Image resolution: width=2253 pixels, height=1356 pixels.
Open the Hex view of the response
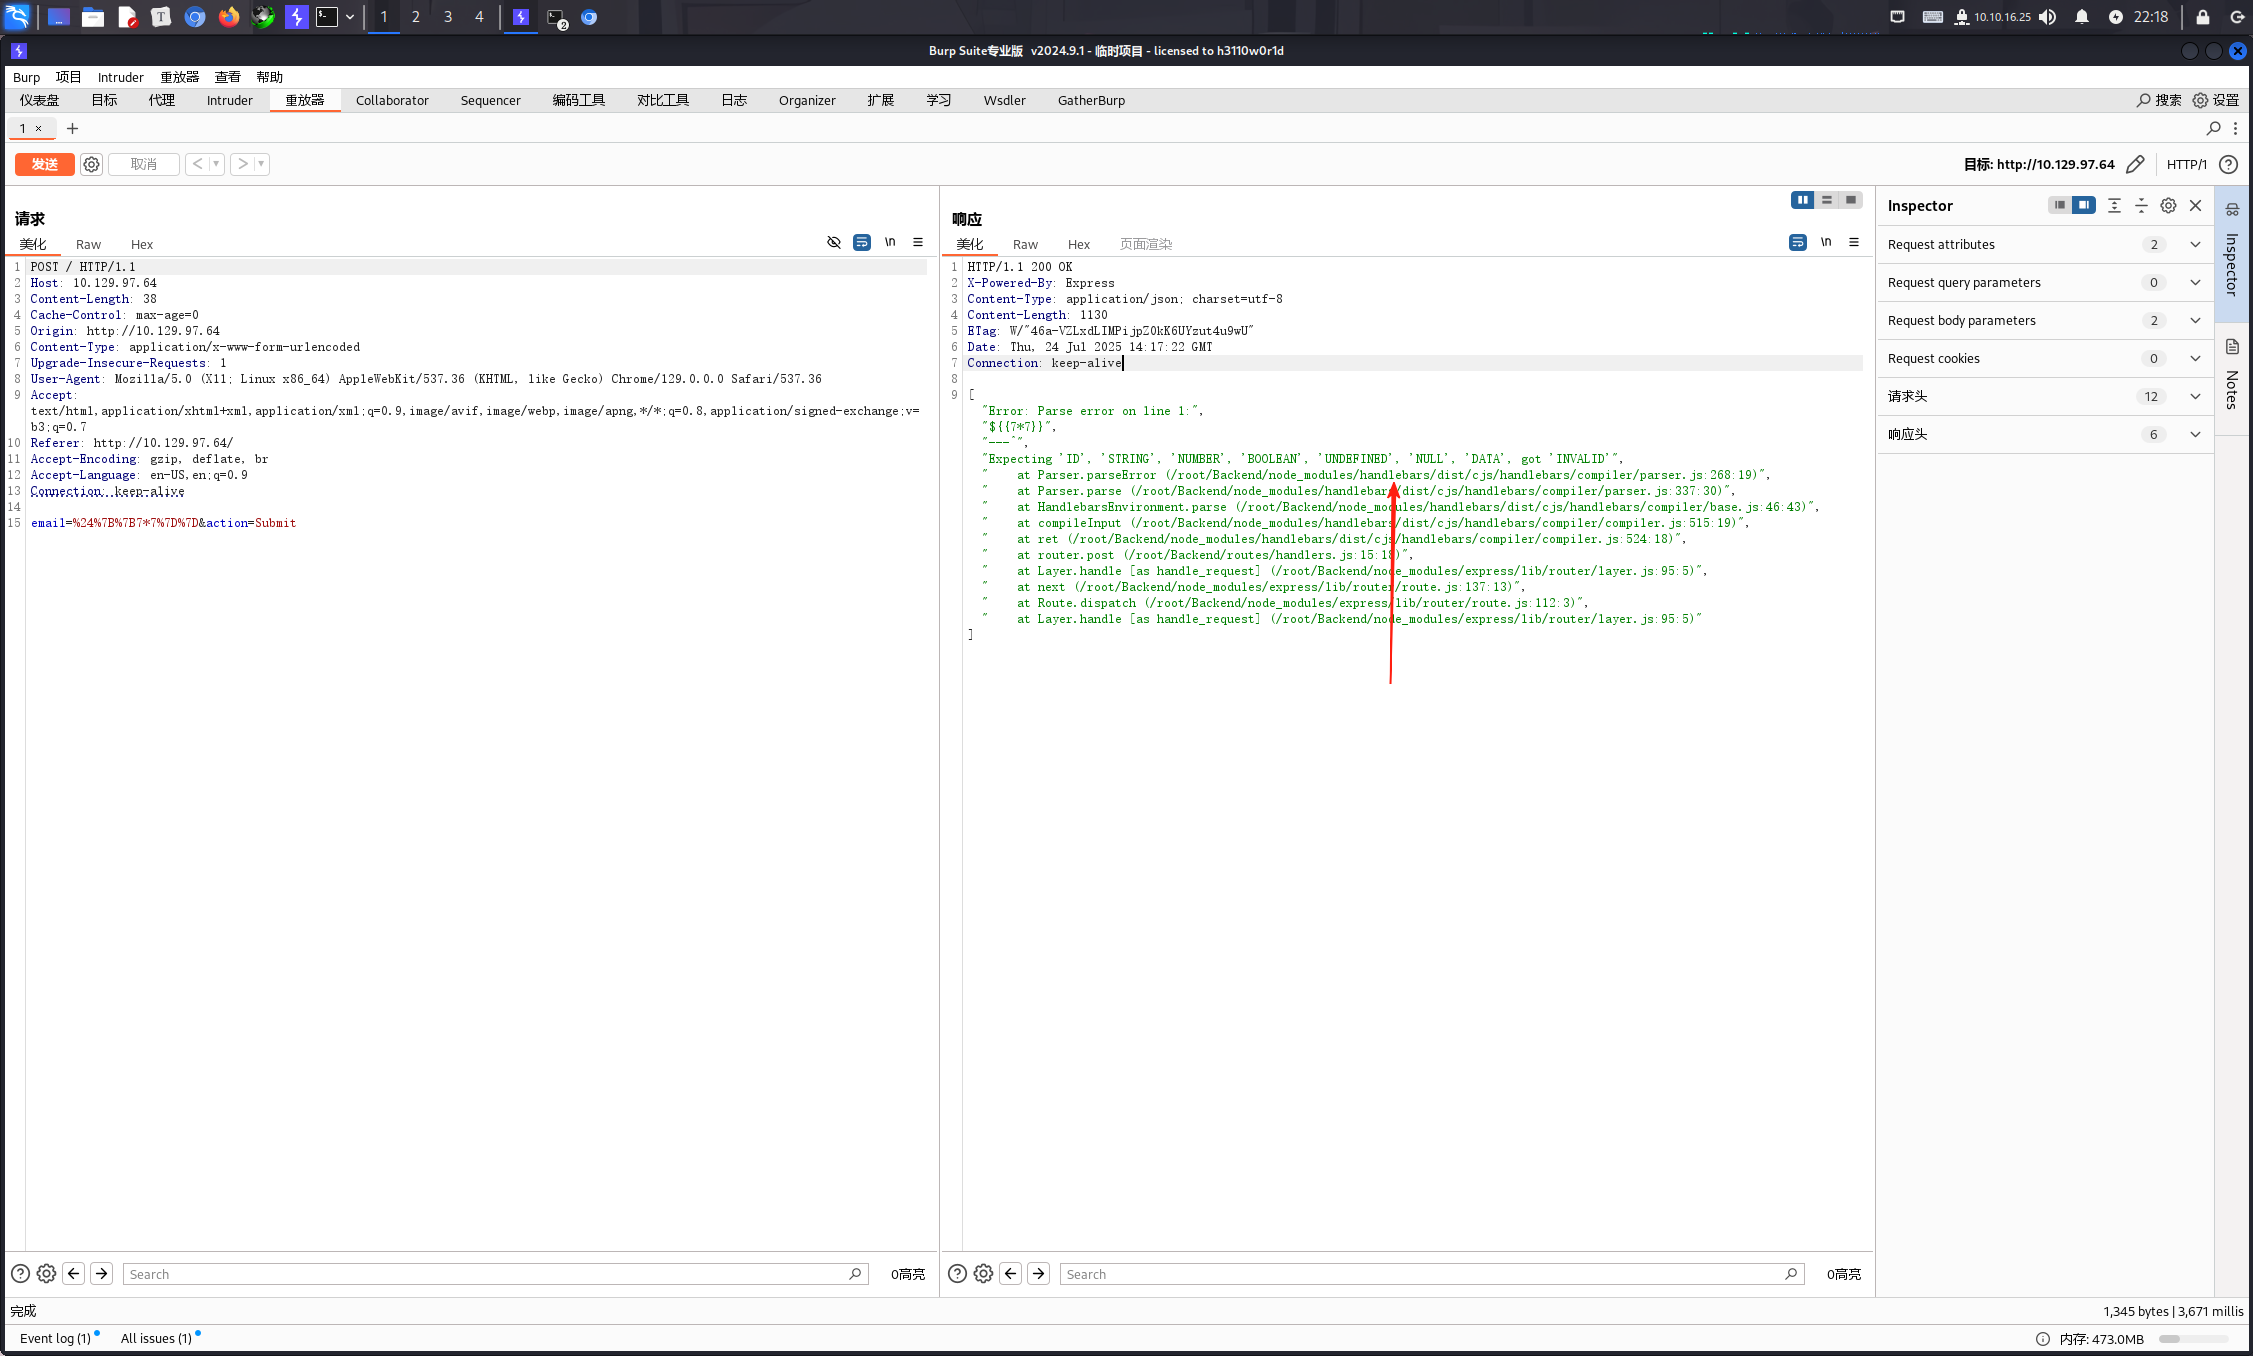pos(1078,244)
